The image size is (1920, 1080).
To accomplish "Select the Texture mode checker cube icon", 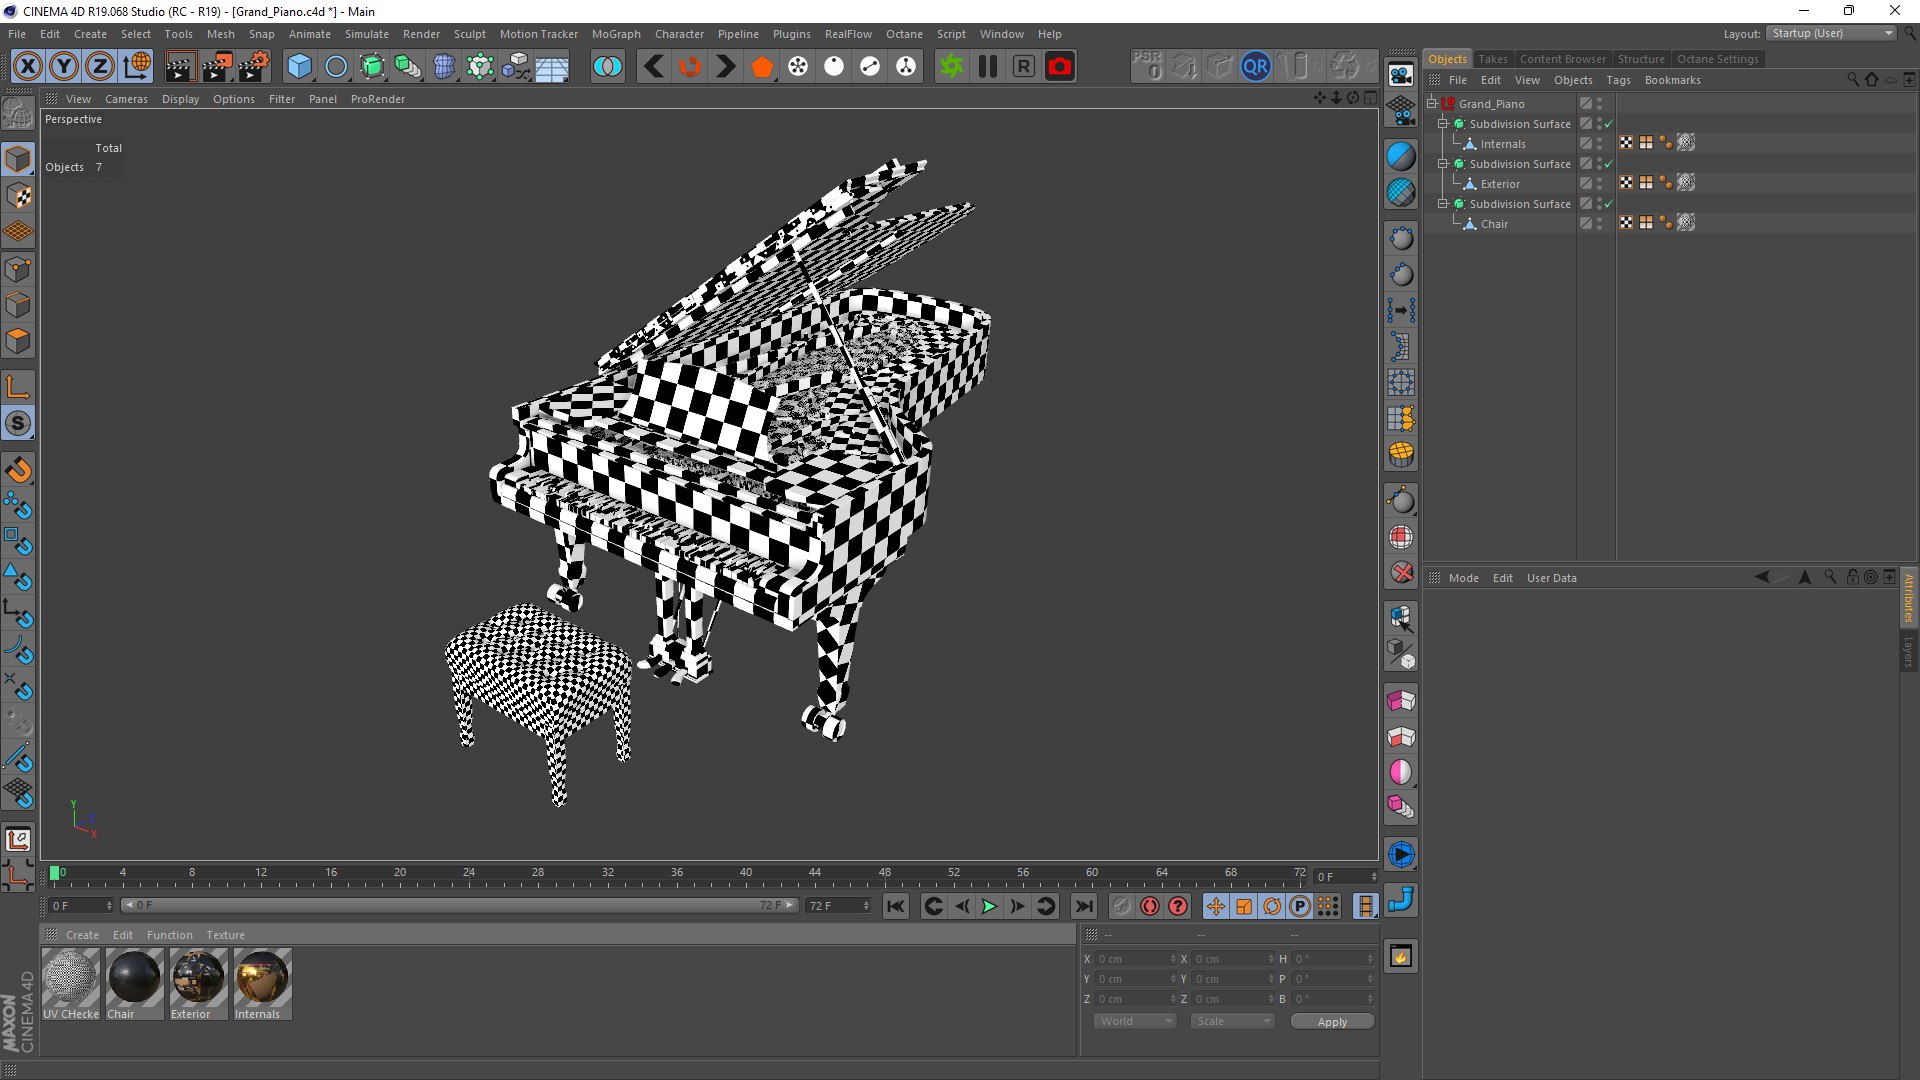I will coord(18,196).
